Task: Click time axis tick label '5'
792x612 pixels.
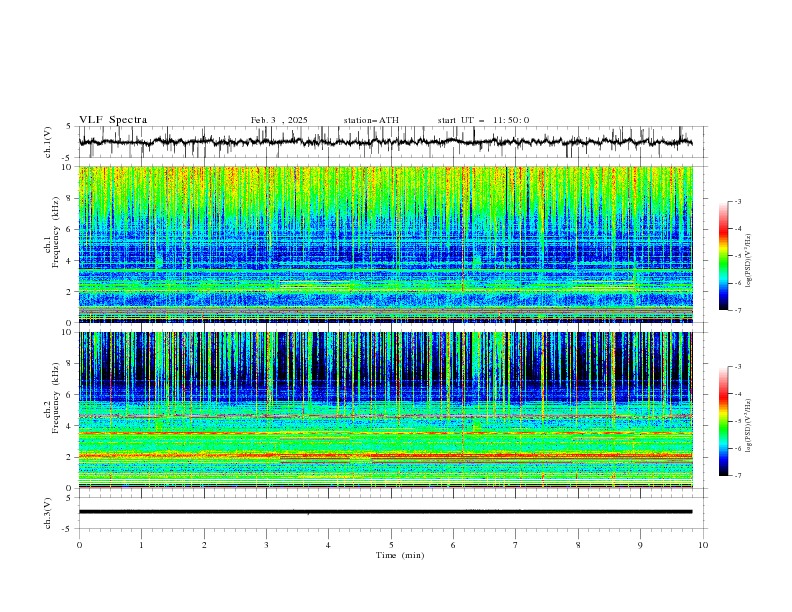Action: (391, 545)
